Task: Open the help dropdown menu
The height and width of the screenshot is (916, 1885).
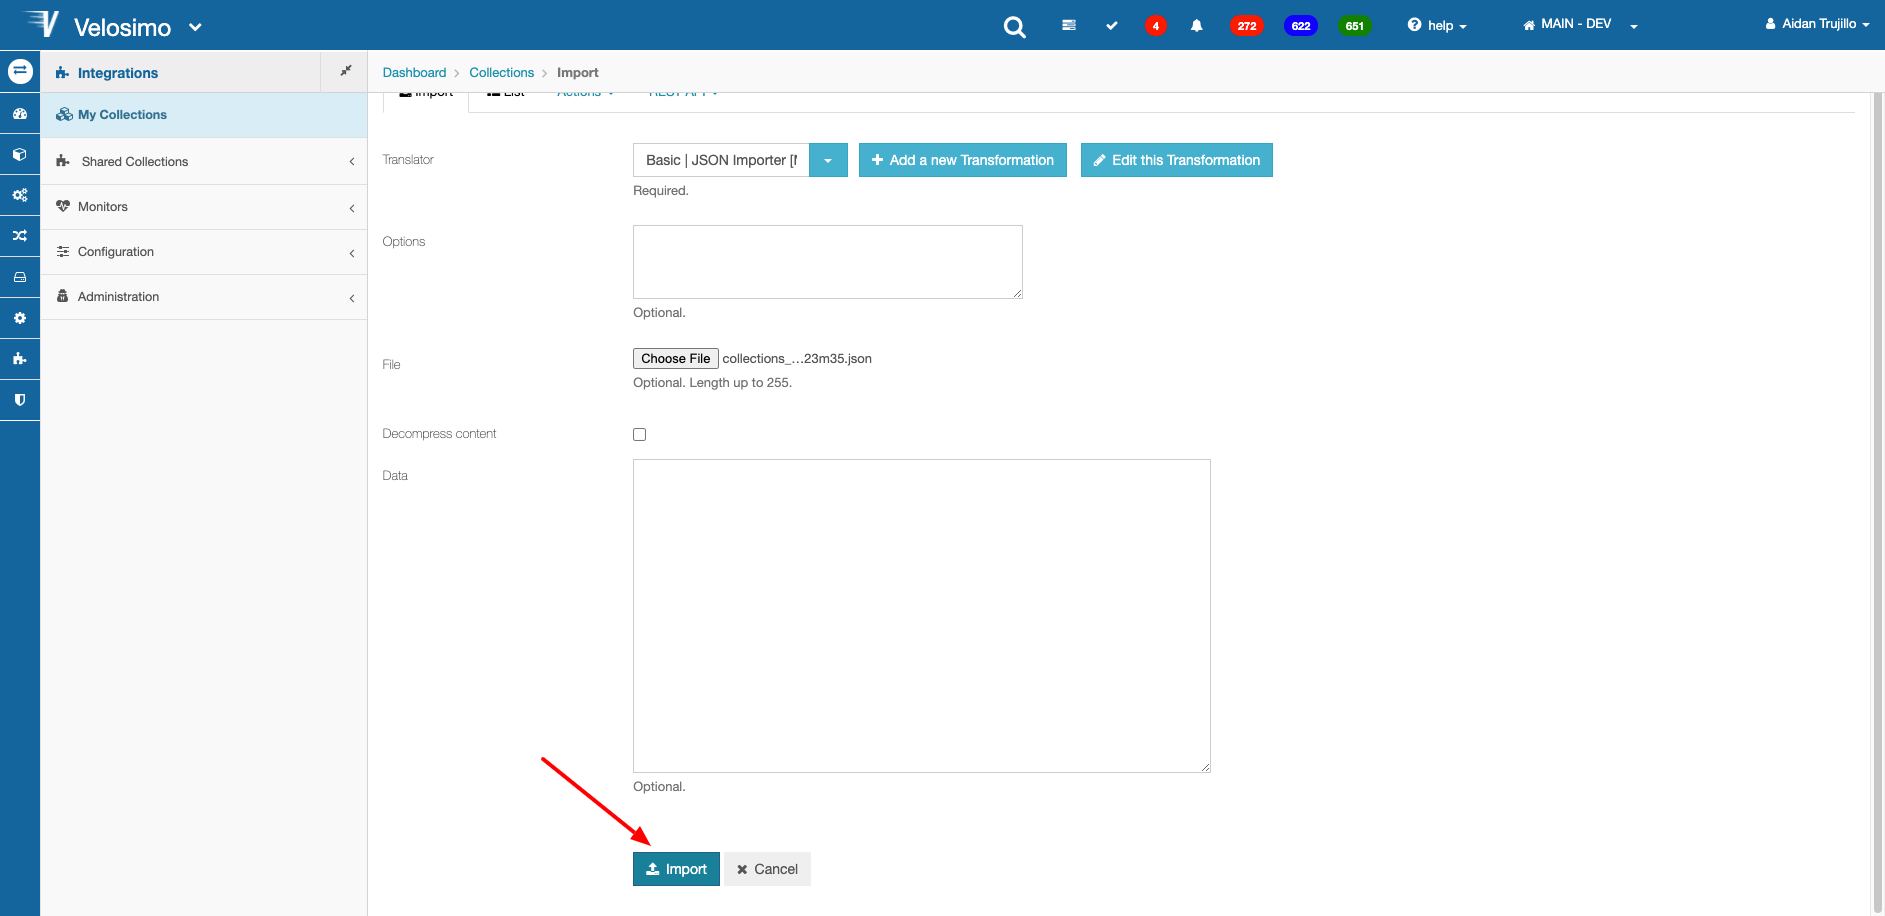Action: pyautogui.click(x=1437, y=26)
